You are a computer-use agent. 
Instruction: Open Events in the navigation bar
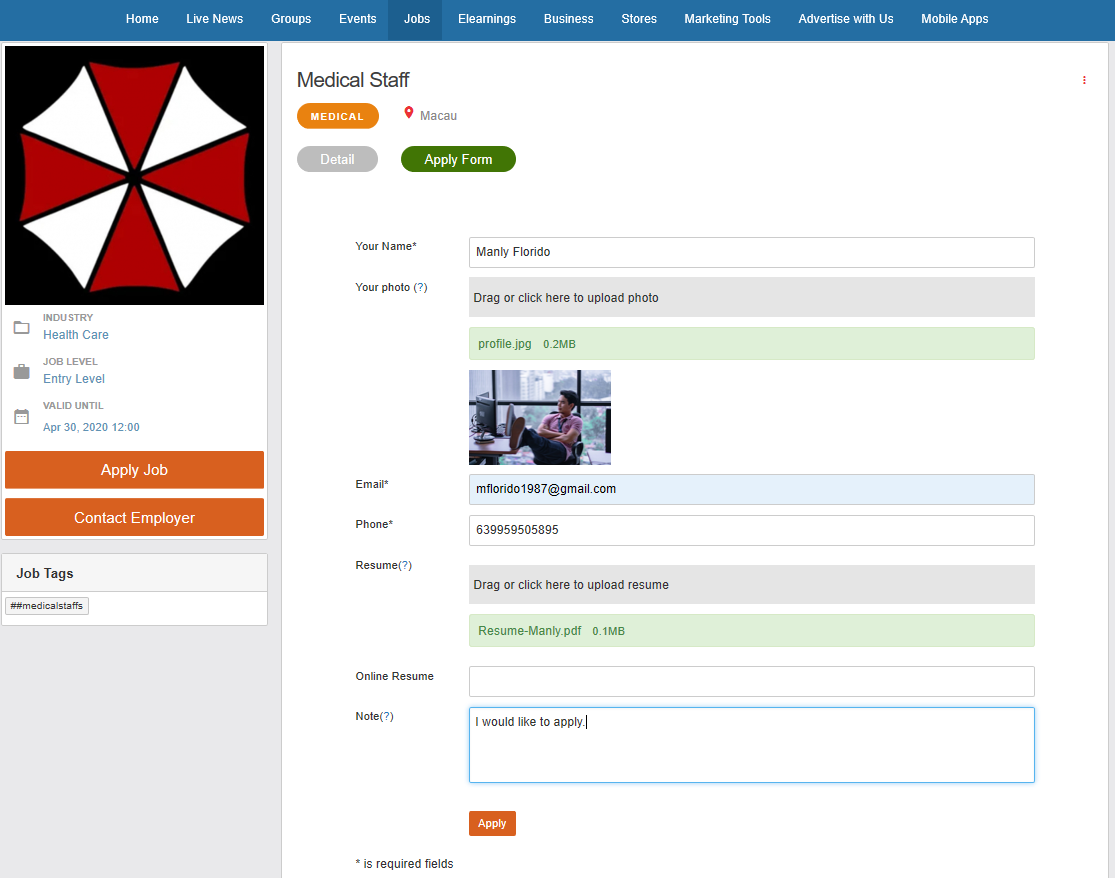click(x=358, y=19)
